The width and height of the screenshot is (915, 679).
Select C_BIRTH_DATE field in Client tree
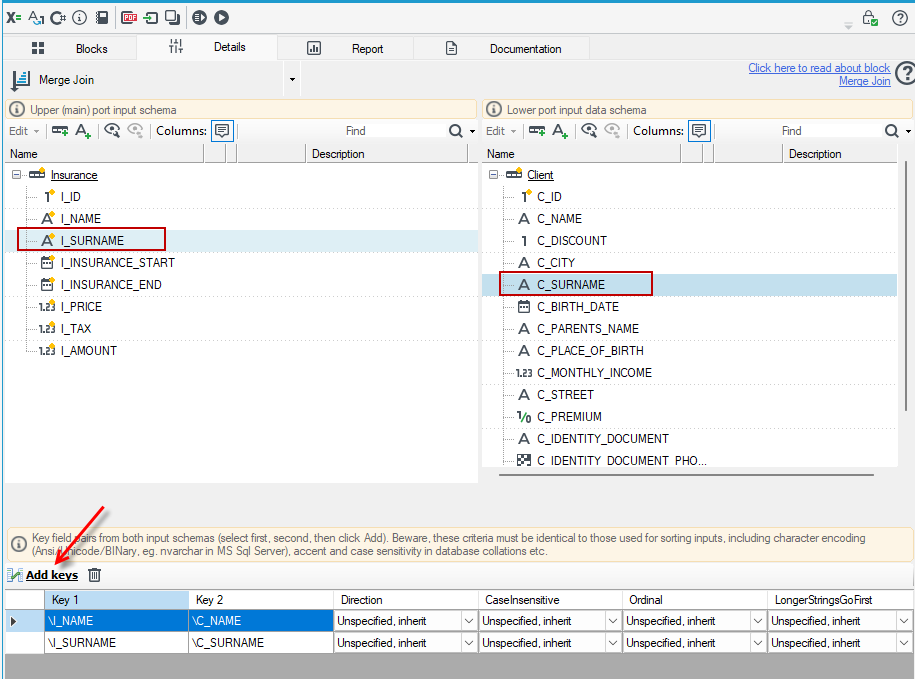[x=578, y=307]
